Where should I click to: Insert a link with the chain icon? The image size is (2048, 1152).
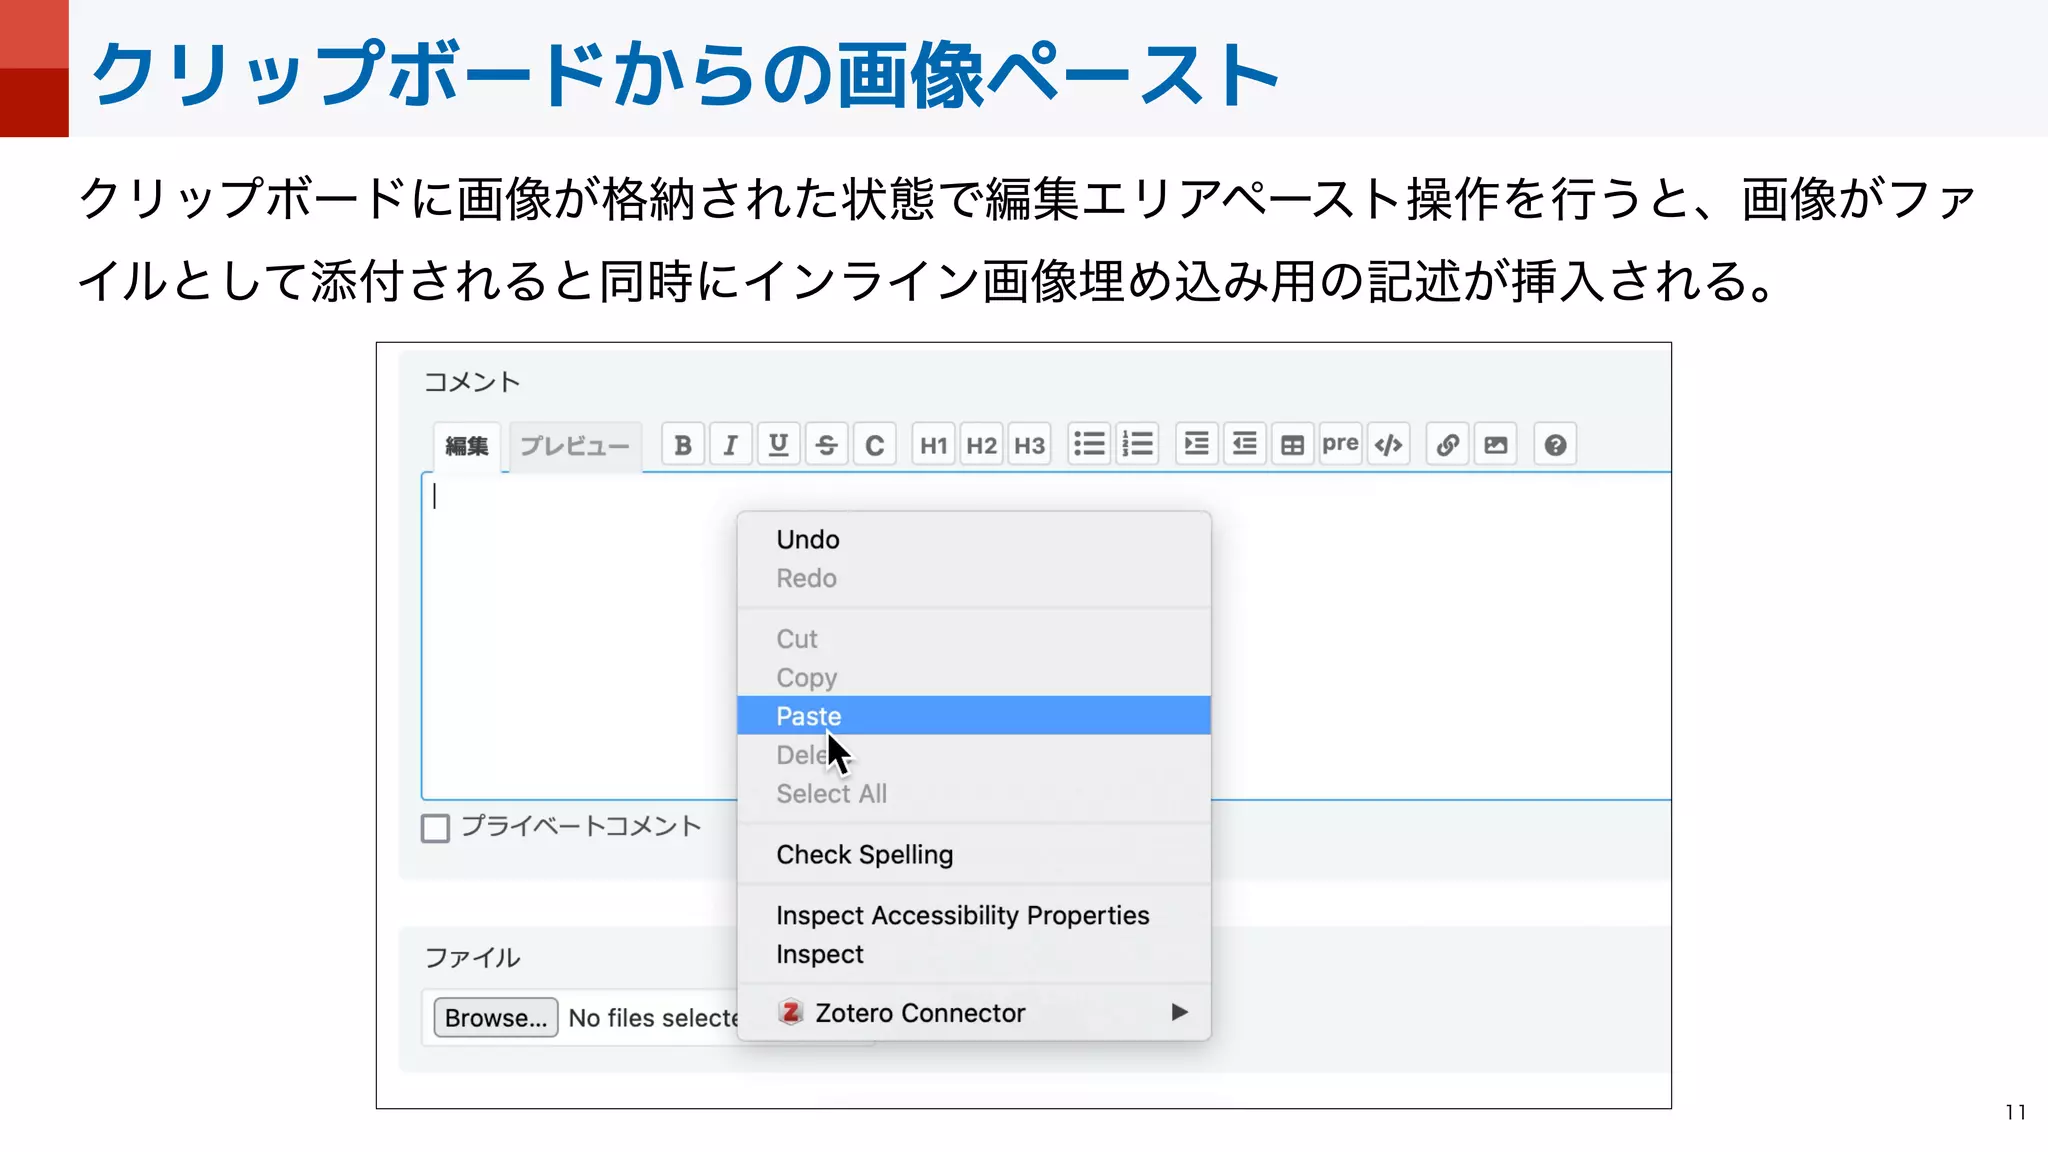[1447, 445]
